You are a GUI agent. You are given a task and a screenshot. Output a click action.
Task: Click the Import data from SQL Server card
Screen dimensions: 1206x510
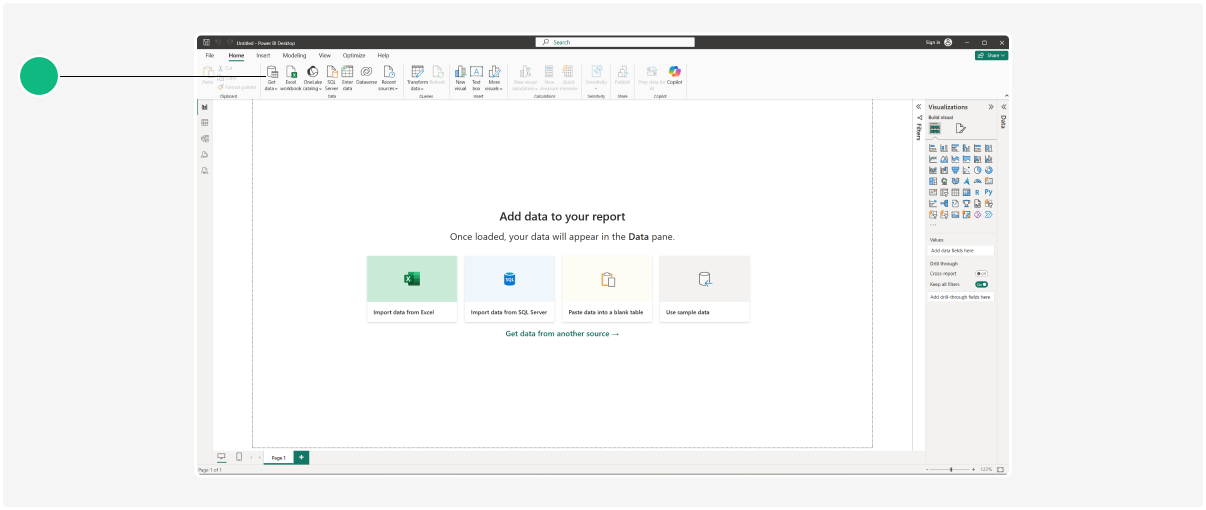[509, 289]
